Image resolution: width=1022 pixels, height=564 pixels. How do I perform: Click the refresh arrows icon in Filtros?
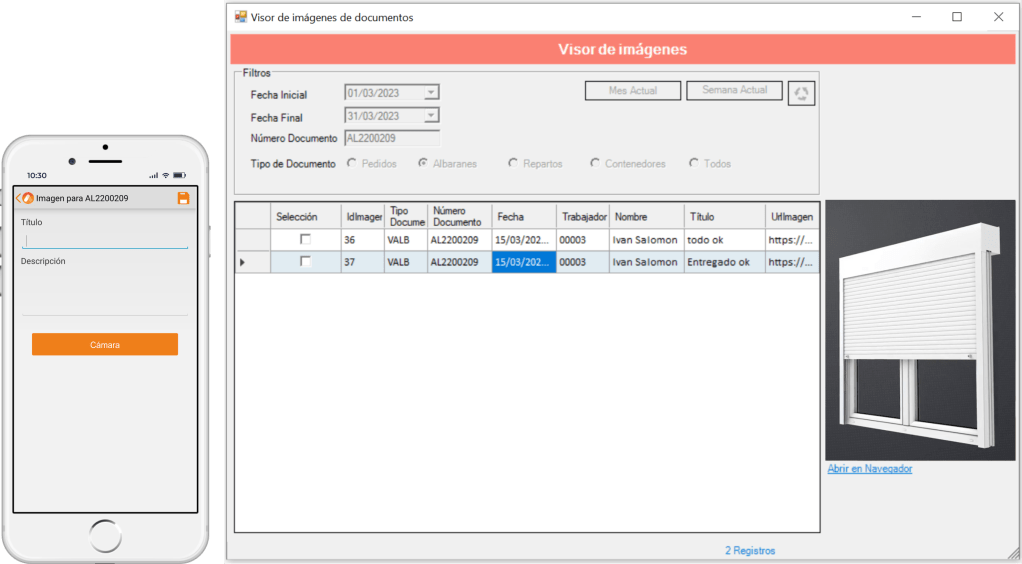pyautogui.click(x=801, y=94)
